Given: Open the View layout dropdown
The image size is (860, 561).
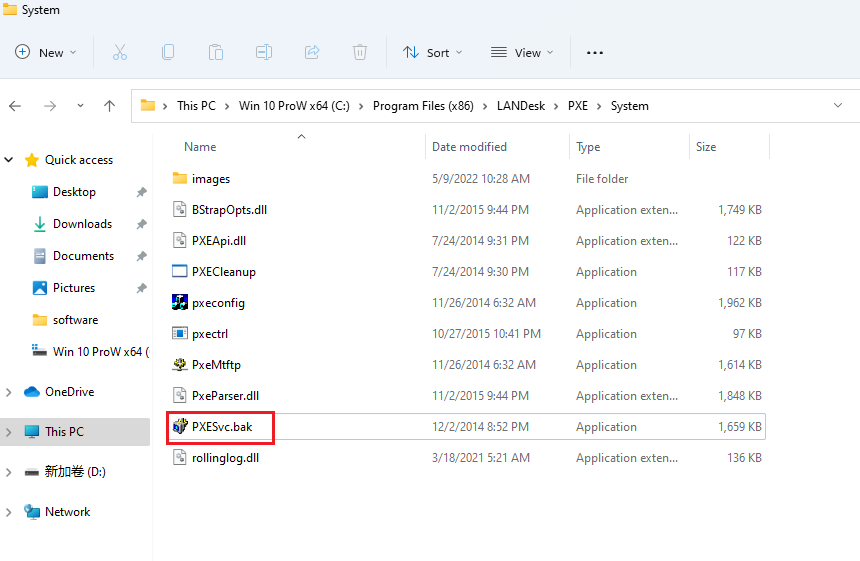Looking at the screenshot, I should (x=522, y=53).
